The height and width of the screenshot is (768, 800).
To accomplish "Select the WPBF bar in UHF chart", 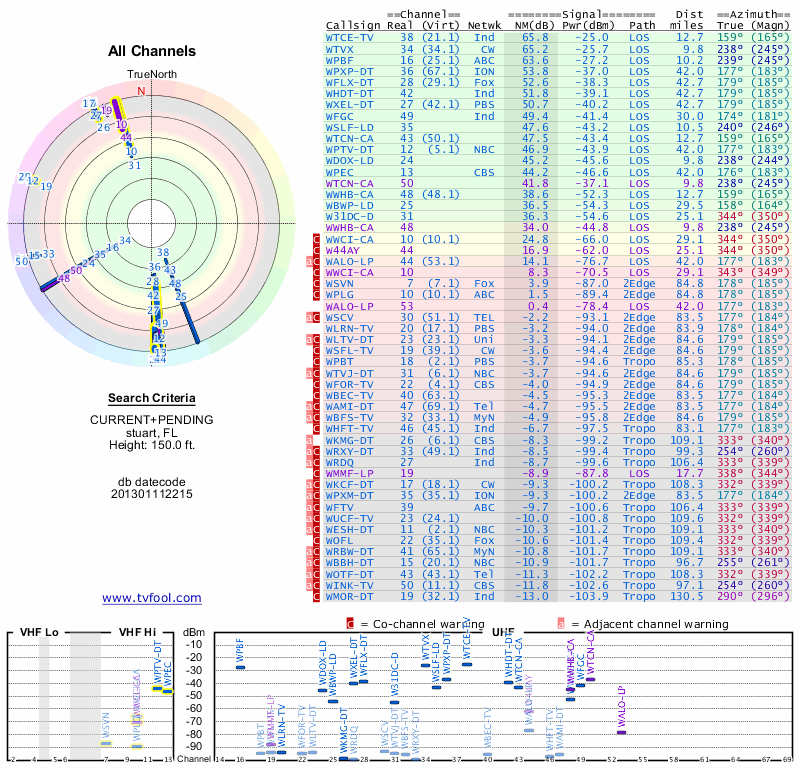I will [x=240, y=667].
